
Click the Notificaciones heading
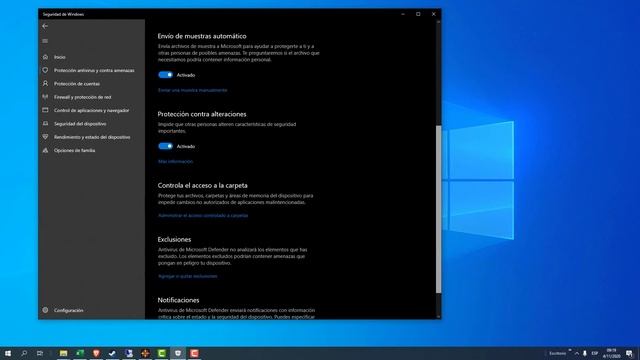click(x=178, y=300)
